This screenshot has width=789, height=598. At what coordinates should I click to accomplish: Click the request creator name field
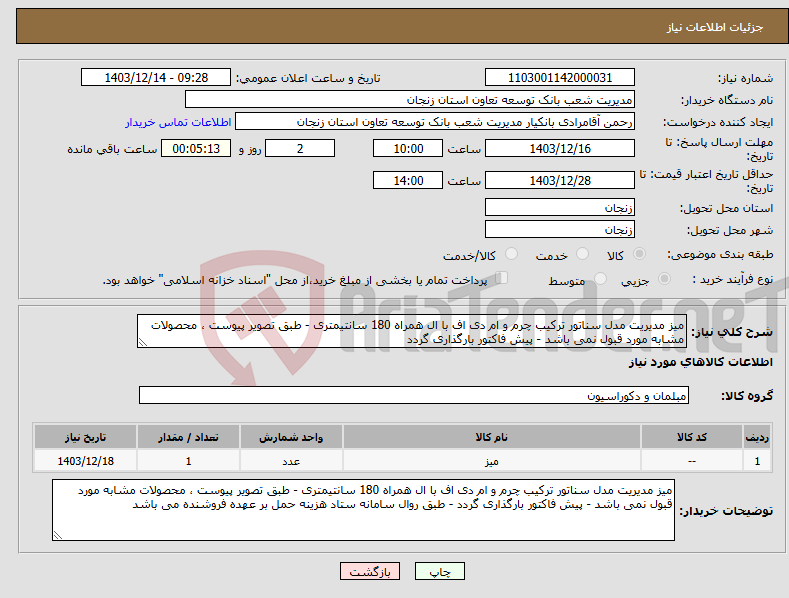[x=435, y=122]
